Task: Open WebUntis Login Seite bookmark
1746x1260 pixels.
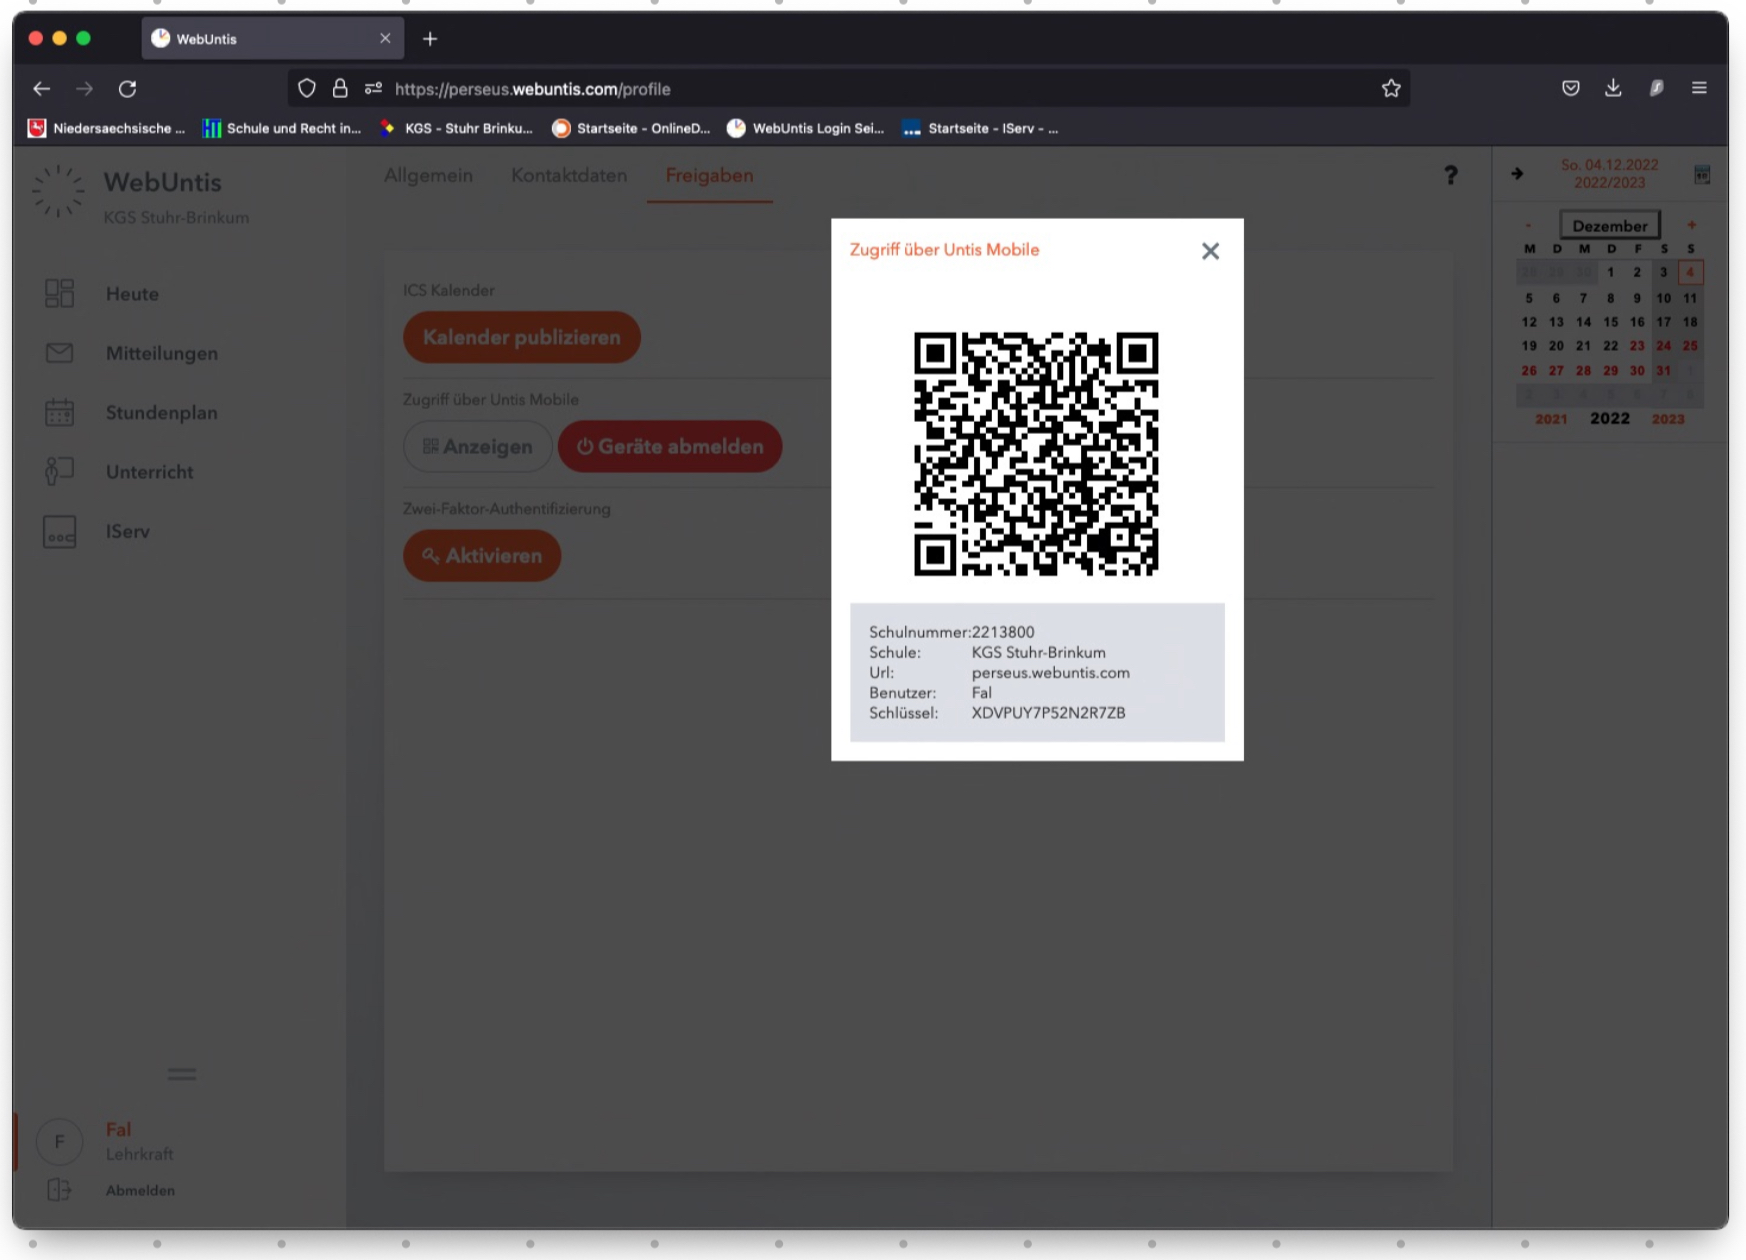Action: point(805,128)
